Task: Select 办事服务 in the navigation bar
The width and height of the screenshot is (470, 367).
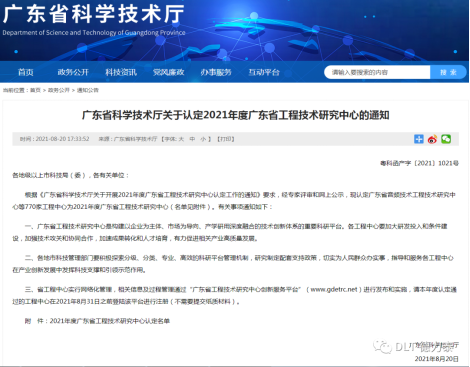Action: click(x=216, y=72)
